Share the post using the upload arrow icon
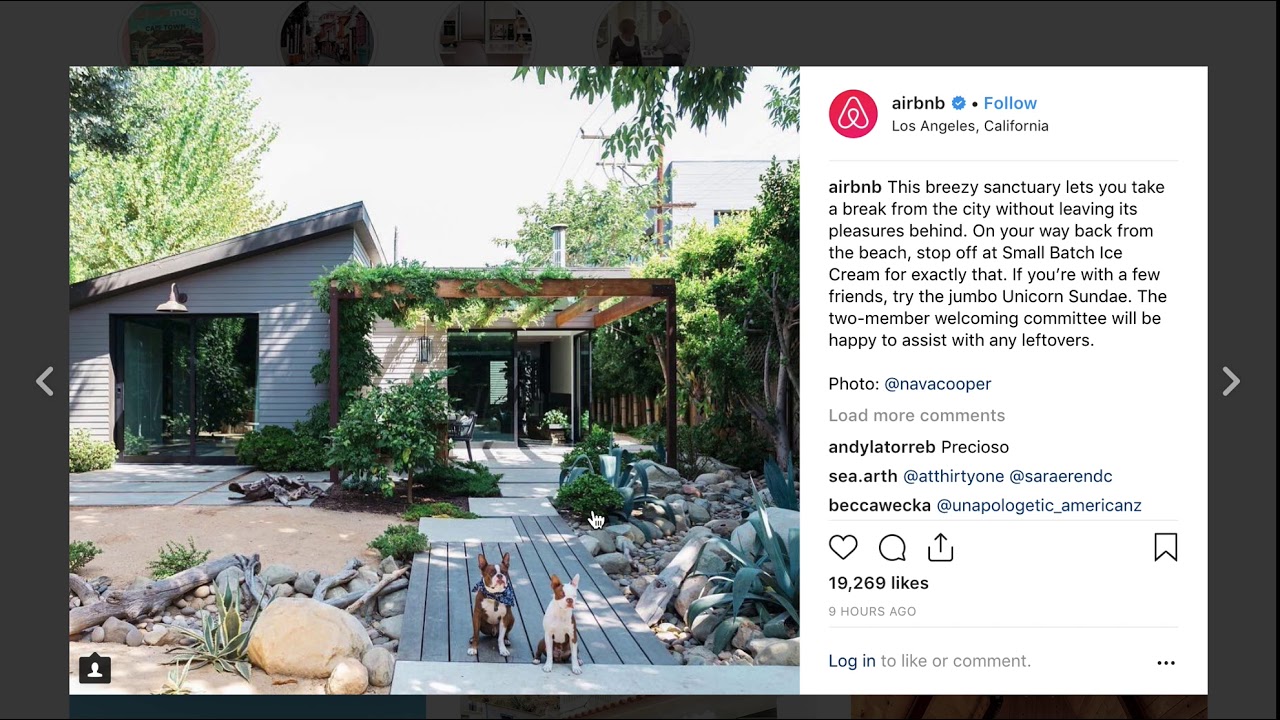Image resolution: width=1280 pixels, height=720 pixels. 941,546
